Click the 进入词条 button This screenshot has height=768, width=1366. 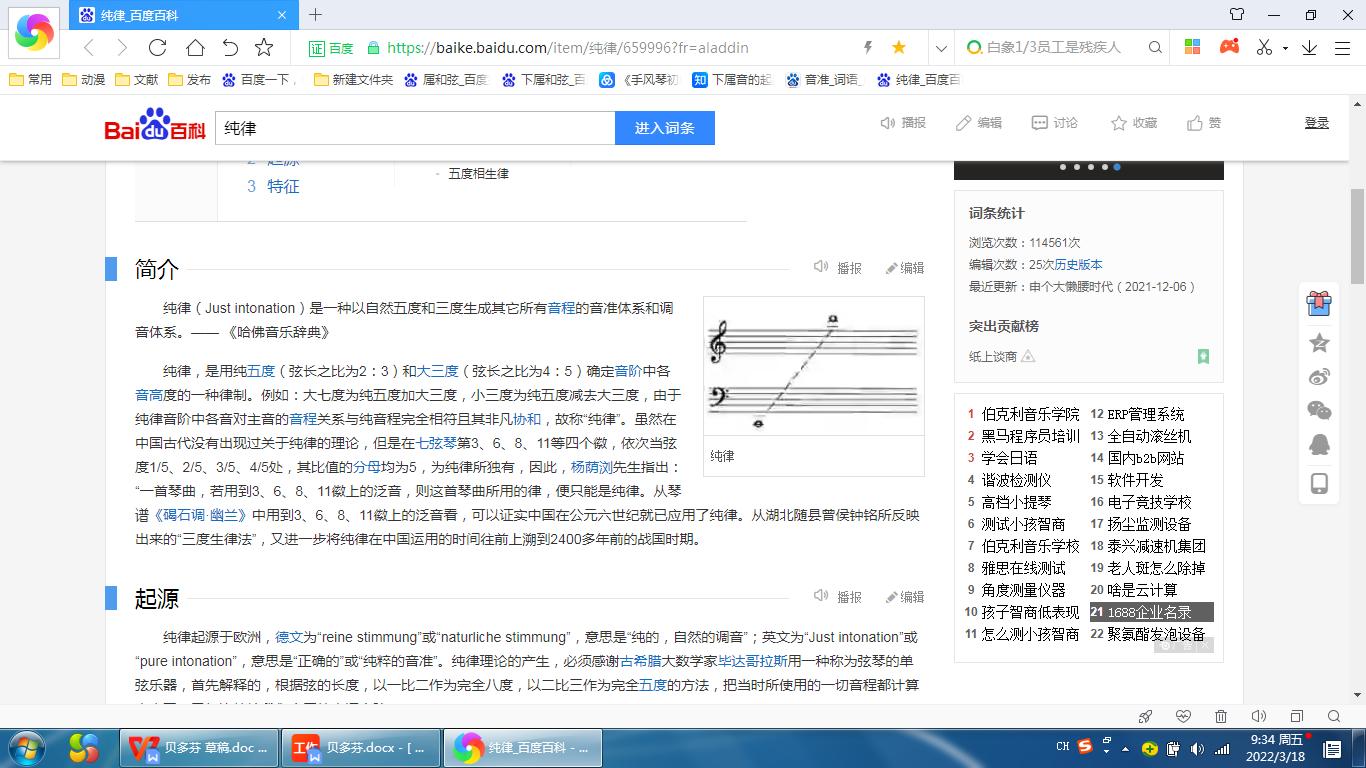664,128
